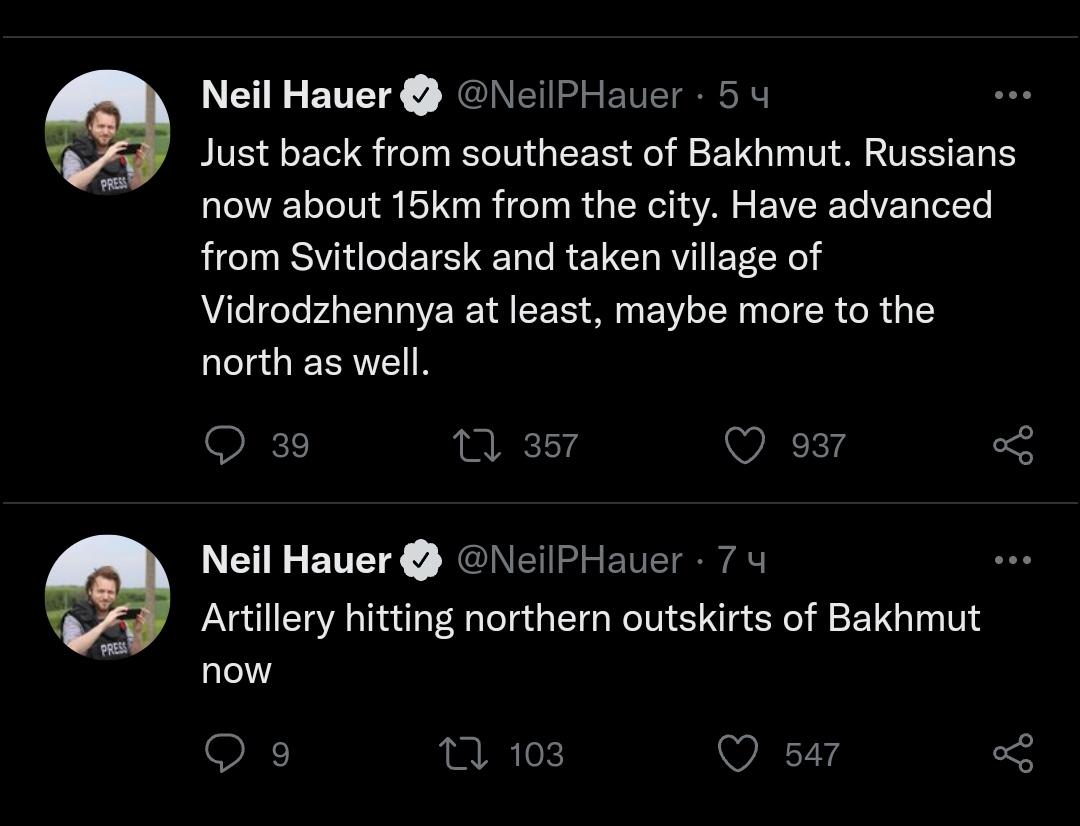This screenshot has height=826, width=1080.
Task: Open more options on the second tweet
Action: point(1012,560)
